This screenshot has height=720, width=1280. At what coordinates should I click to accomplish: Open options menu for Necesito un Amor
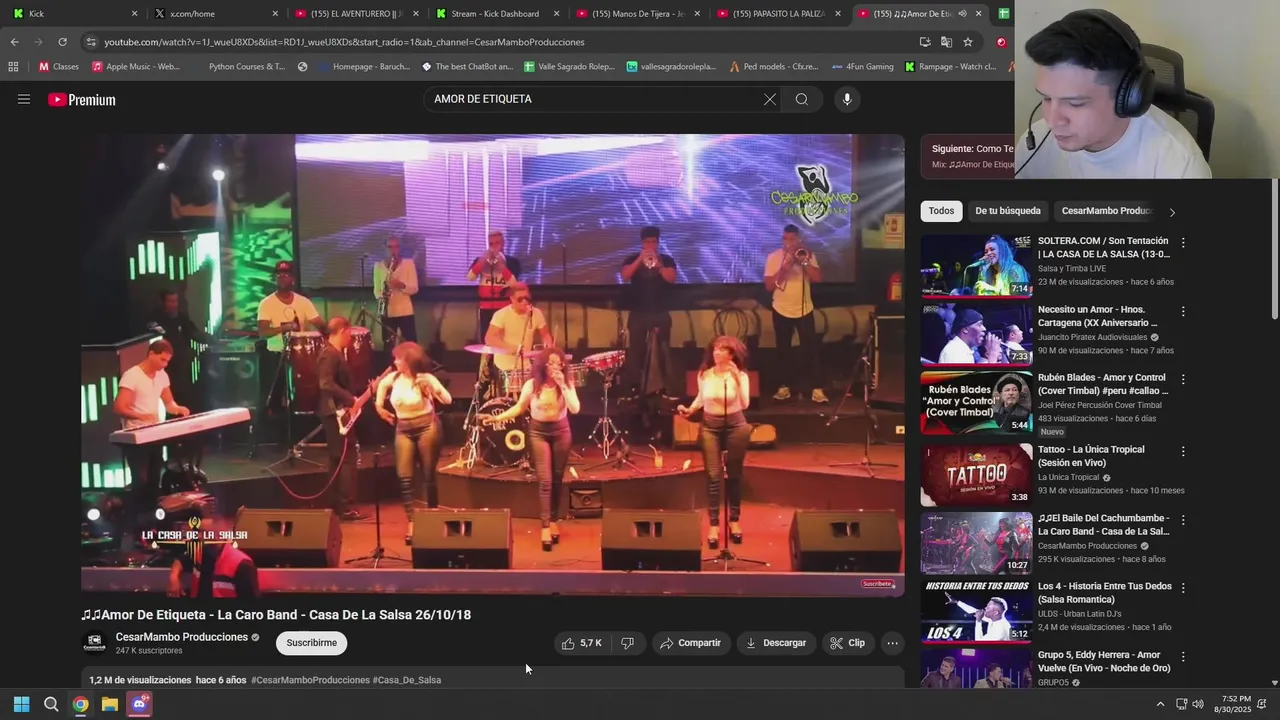(1183, 312)
